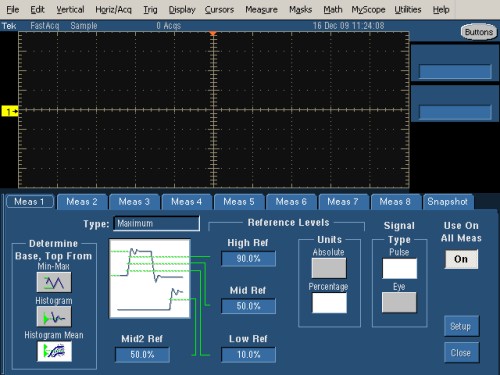Switch to Meas 1 tab
This screenshot has height=375, width=500.
click(x=29, y=202)
